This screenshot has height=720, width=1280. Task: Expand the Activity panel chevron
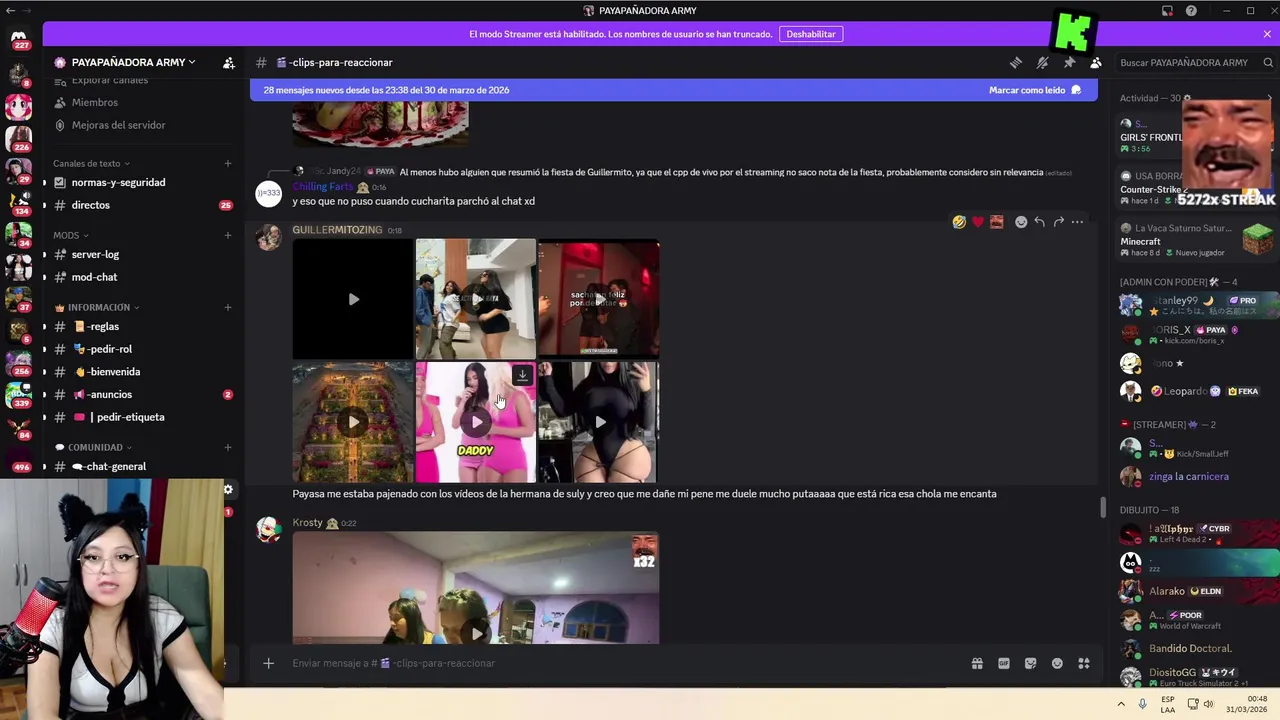(1269, 98)
